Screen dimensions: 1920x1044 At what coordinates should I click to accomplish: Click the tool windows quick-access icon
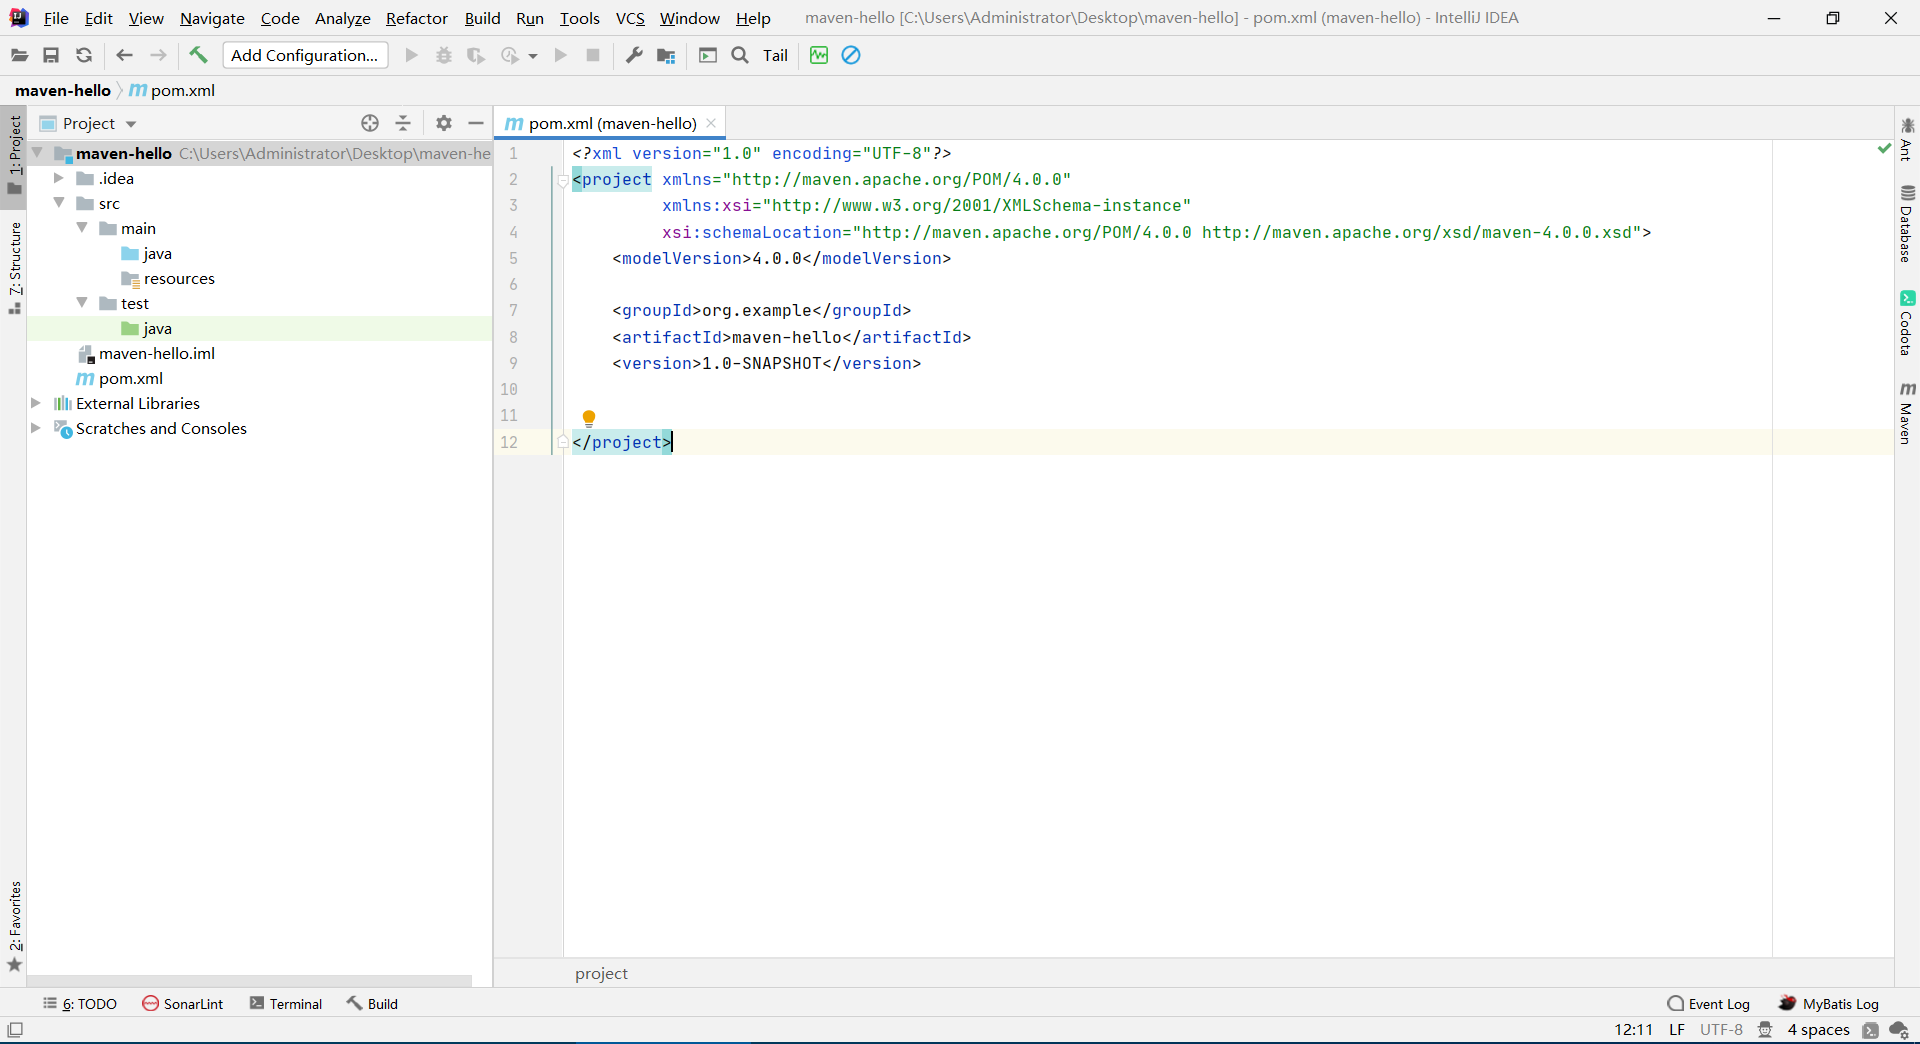point(15,1030)
